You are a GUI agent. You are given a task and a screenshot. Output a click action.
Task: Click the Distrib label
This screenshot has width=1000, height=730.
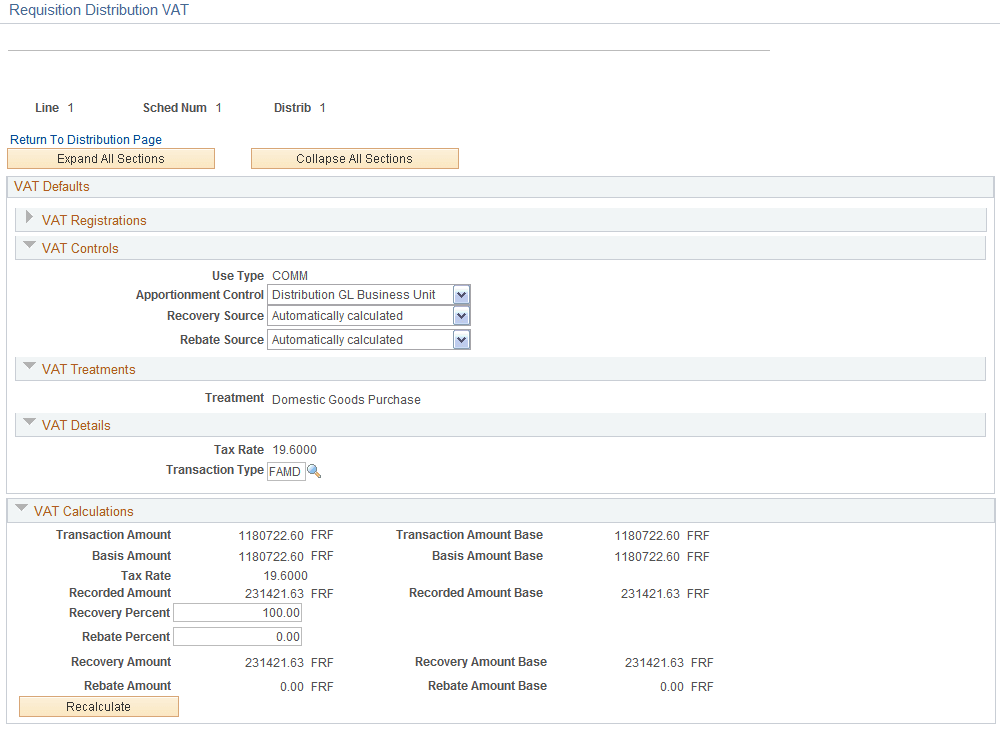click(292, 108)
